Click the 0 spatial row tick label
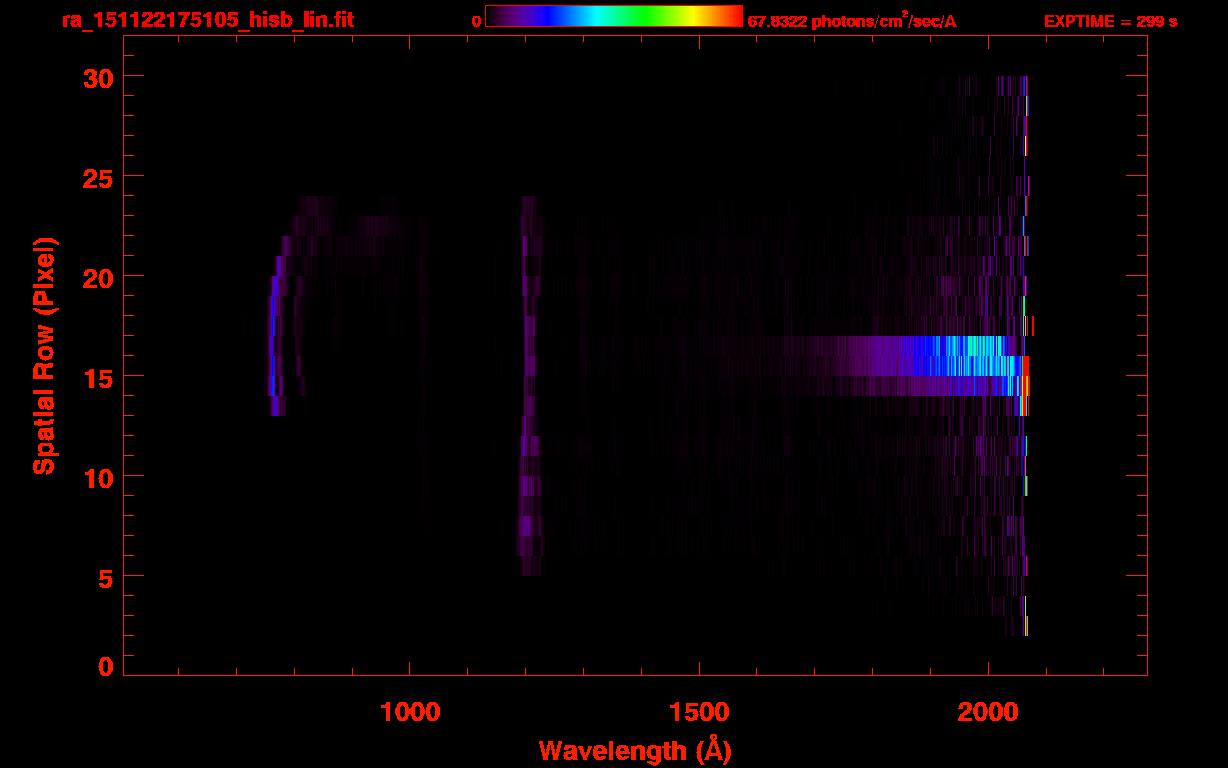Viewport: 1228px width, 768px height. pos(106,667)
